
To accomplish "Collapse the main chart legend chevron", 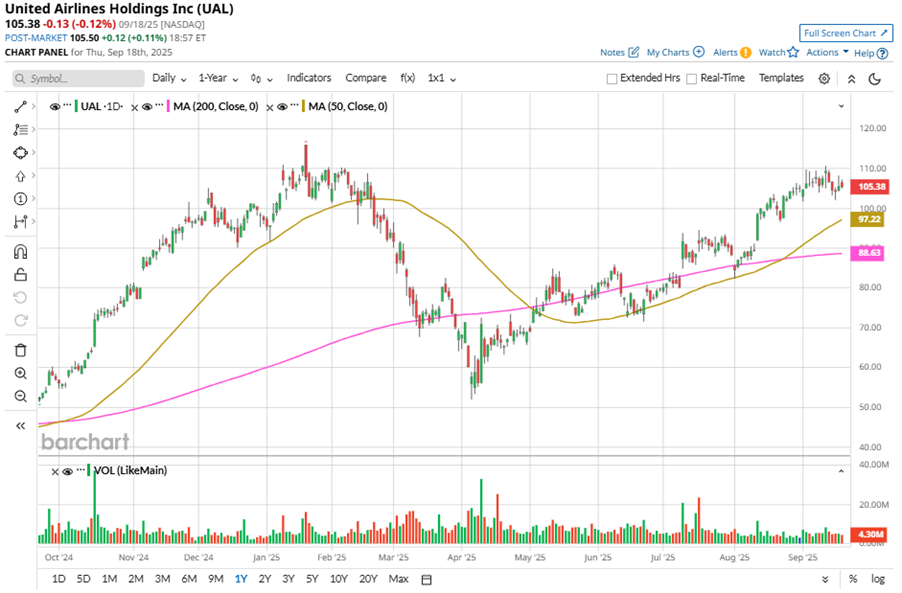I will pos(841,106).
